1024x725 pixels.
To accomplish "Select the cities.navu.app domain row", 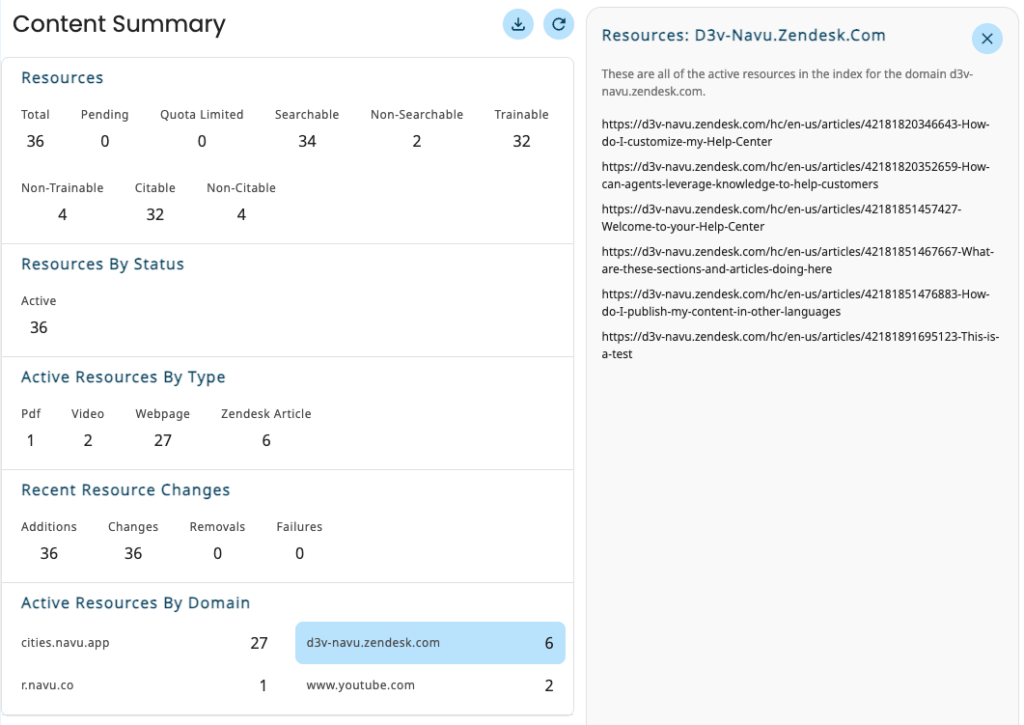I will coord(145,643).
